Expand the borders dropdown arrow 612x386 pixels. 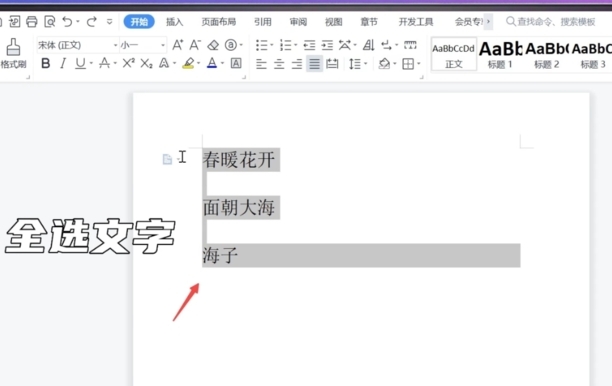tap(419, 63)
